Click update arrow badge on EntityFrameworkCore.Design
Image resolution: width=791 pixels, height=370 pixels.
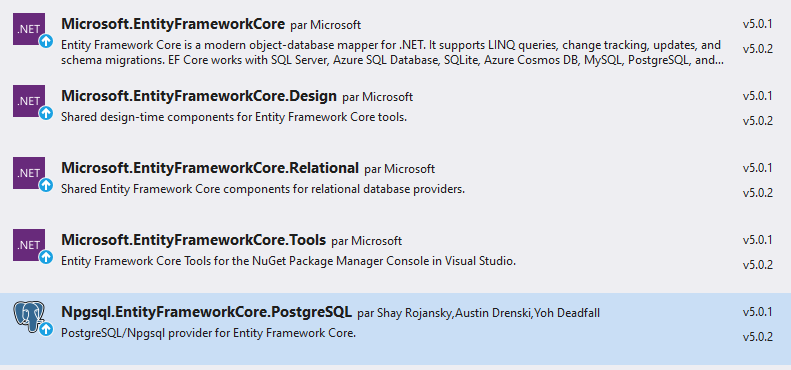point(46,113)
